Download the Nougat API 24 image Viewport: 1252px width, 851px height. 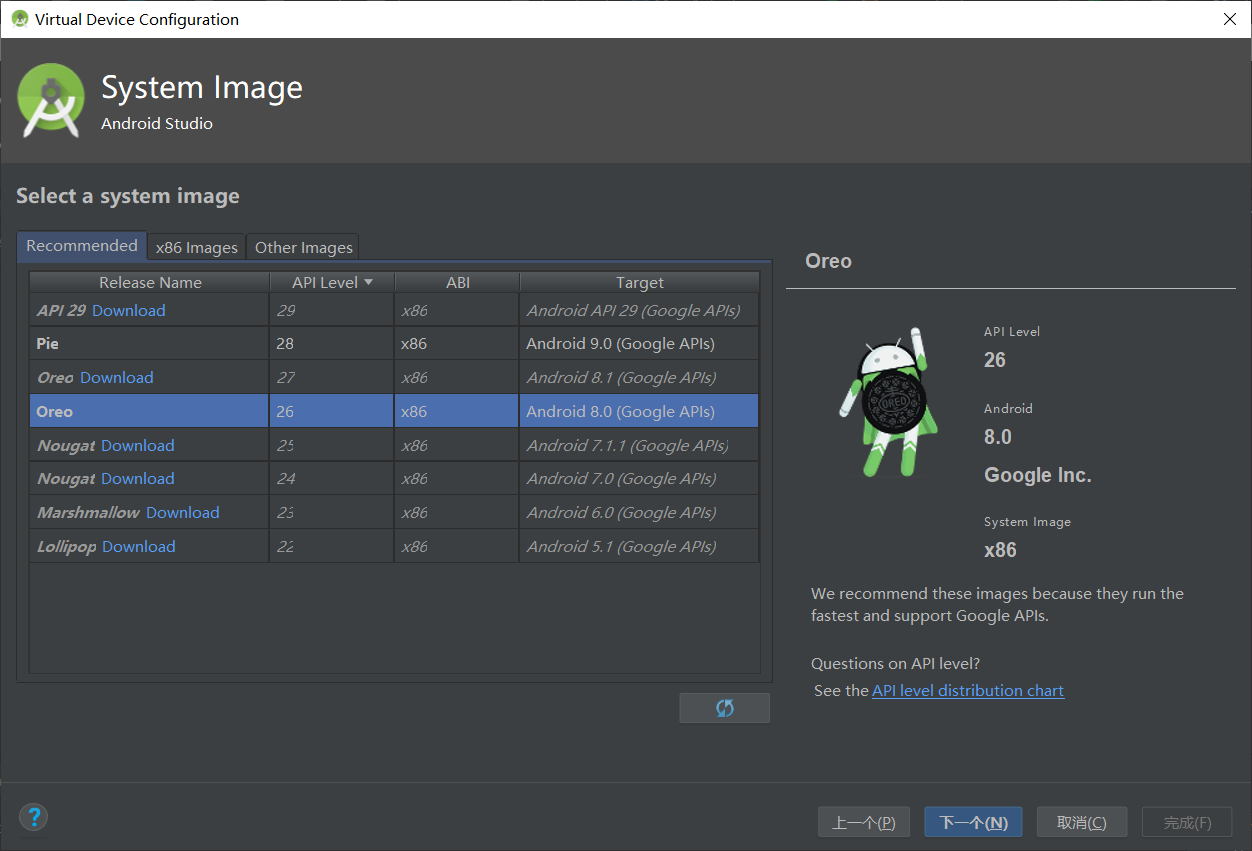[138, 478]
